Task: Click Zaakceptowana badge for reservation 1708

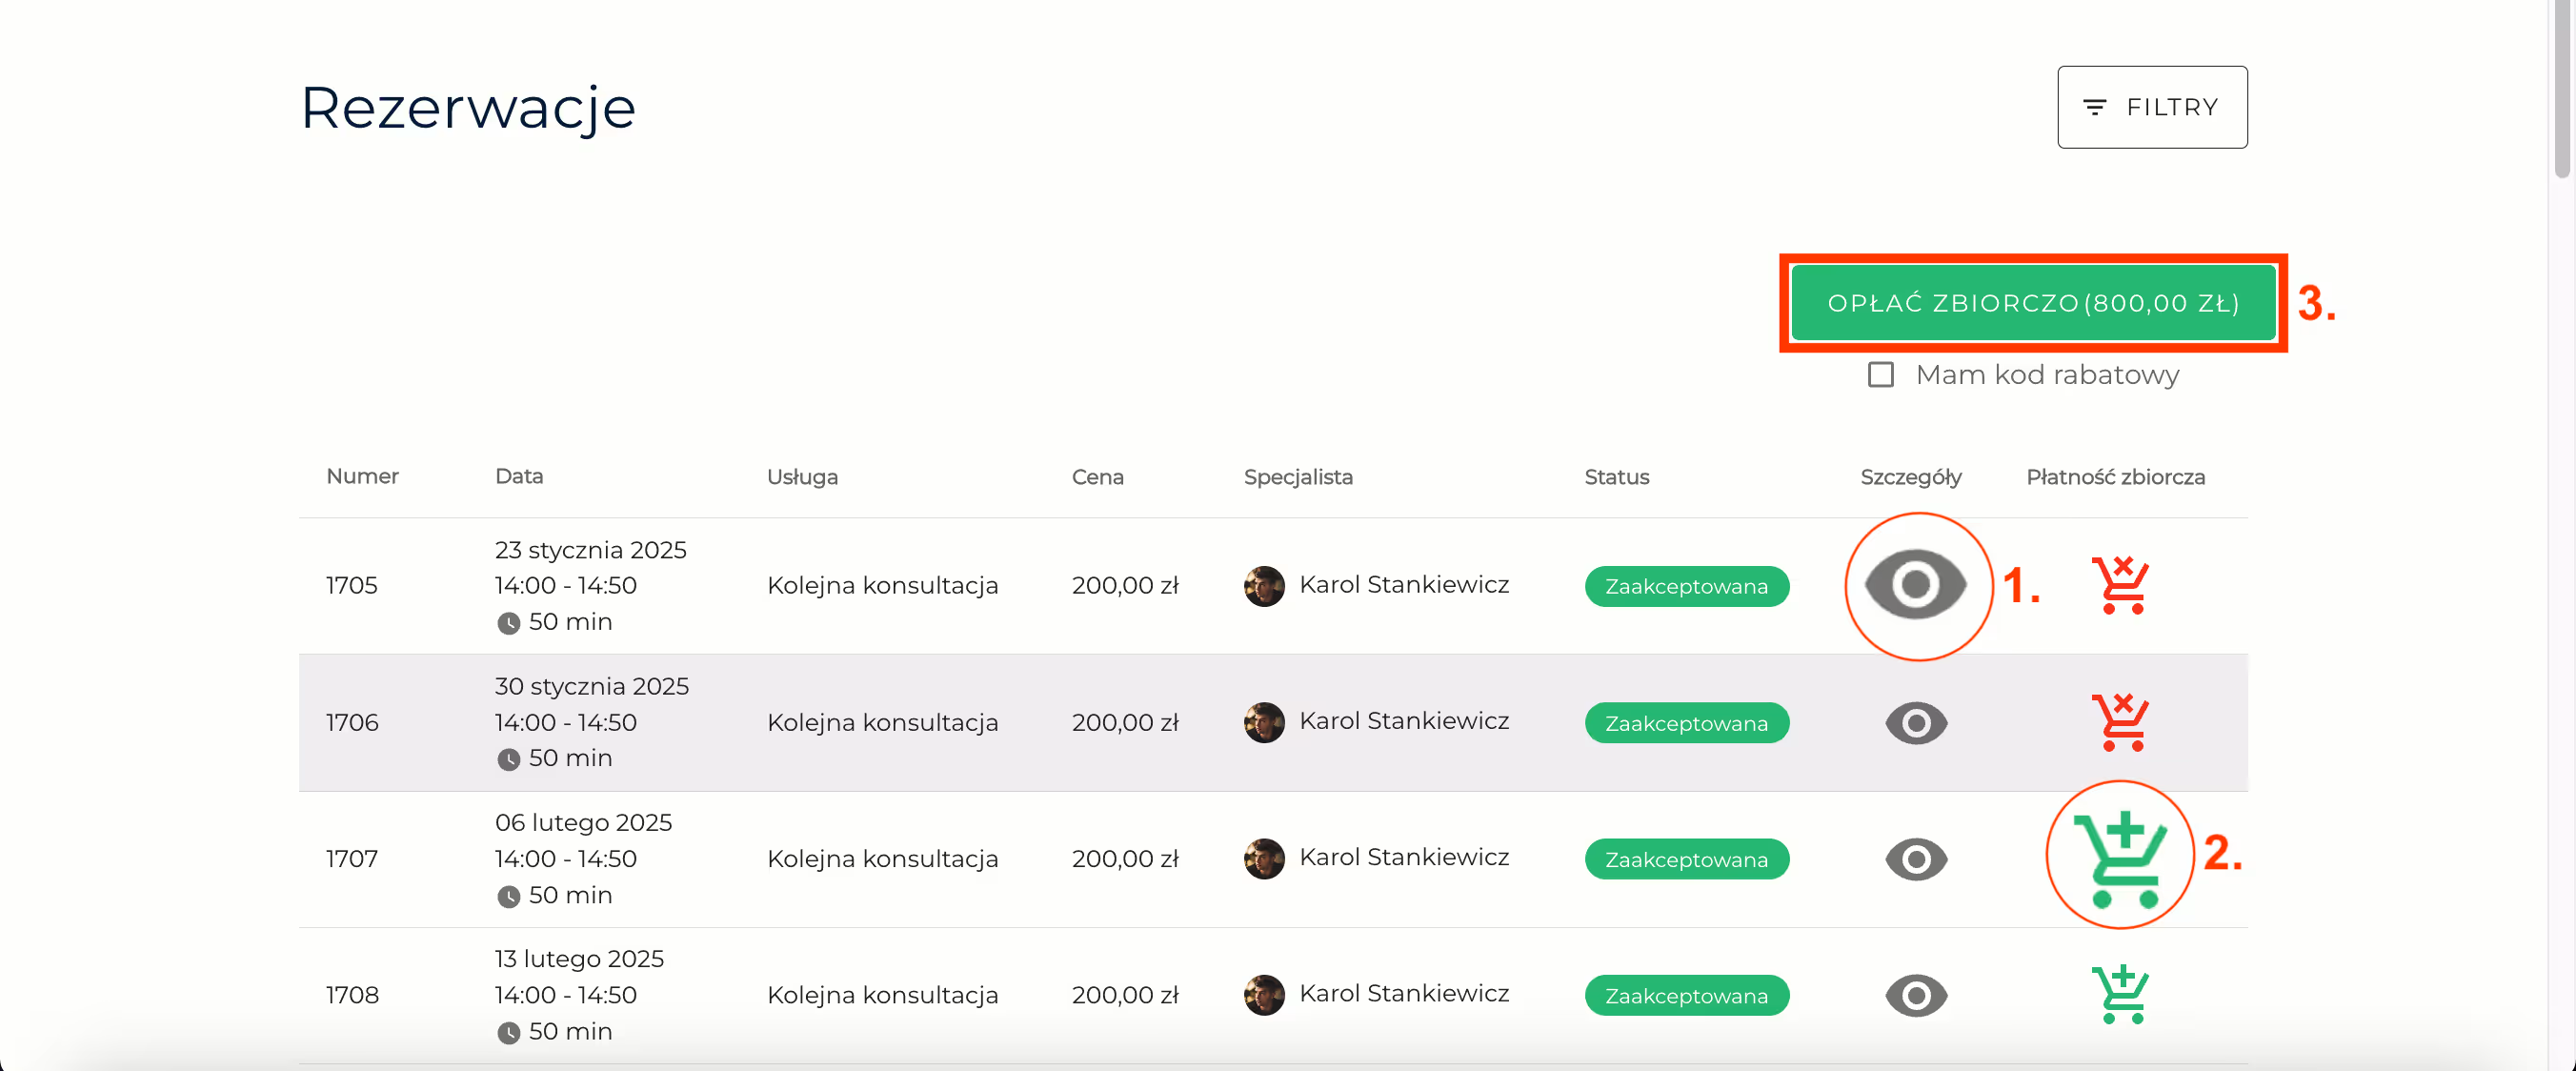Action: point(1686,996)
